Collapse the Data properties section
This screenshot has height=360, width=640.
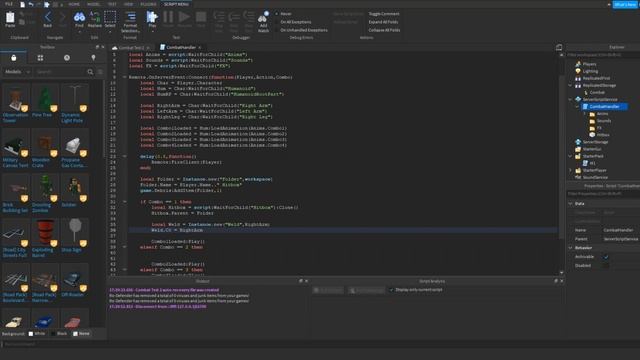571,203
